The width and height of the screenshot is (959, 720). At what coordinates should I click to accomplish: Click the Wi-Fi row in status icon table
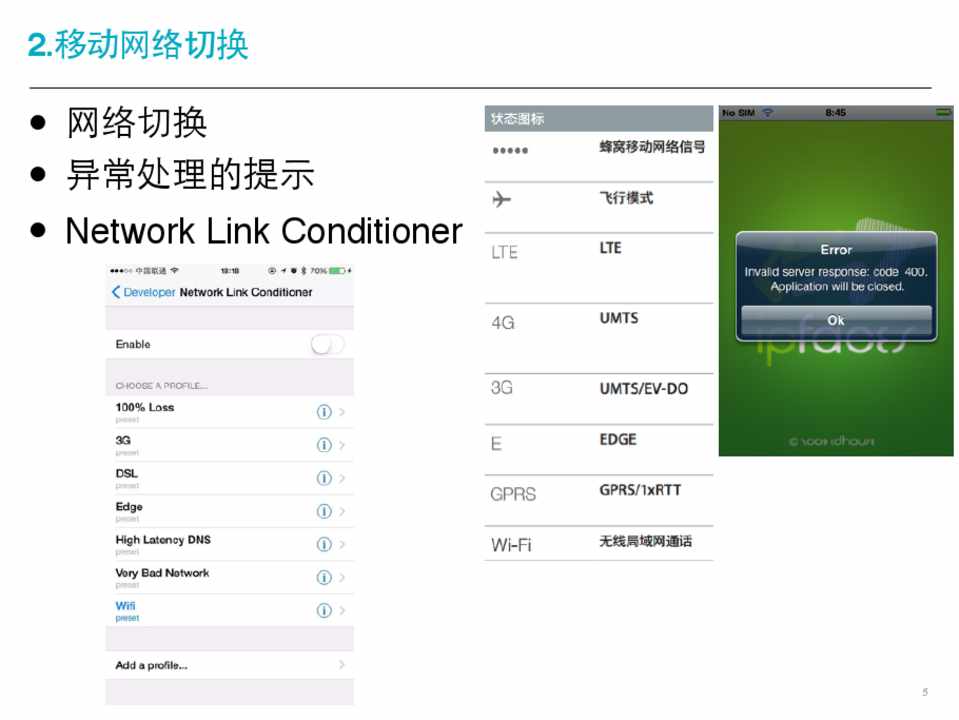[x=598, y=544]
